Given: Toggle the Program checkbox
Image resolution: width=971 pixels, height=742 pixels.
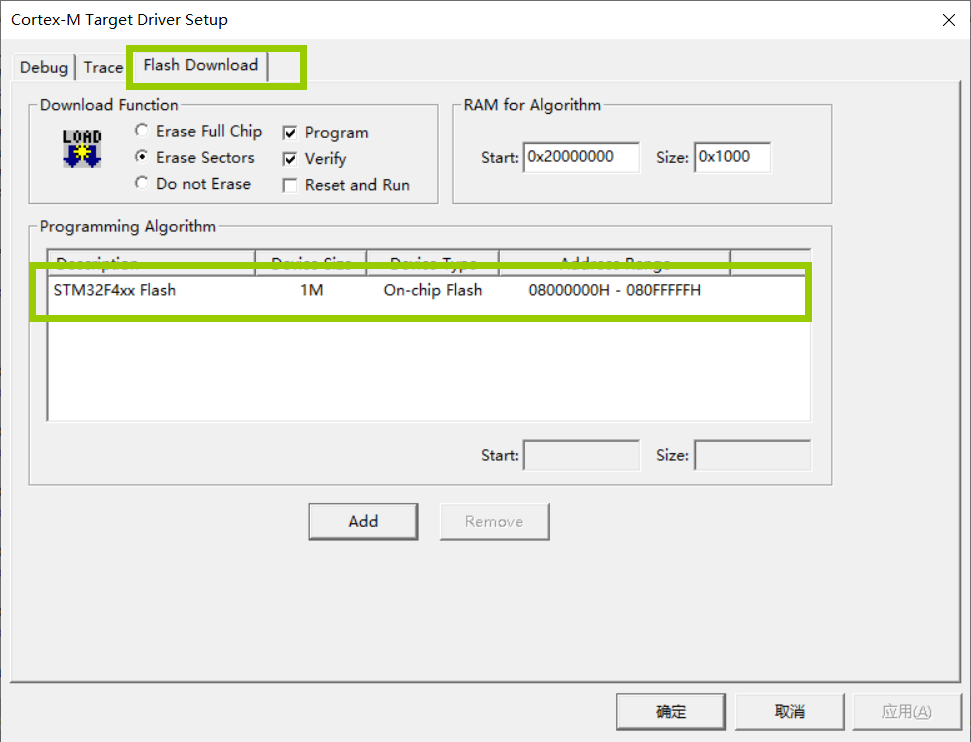Looking at the screenshot, I should [290, 133].
